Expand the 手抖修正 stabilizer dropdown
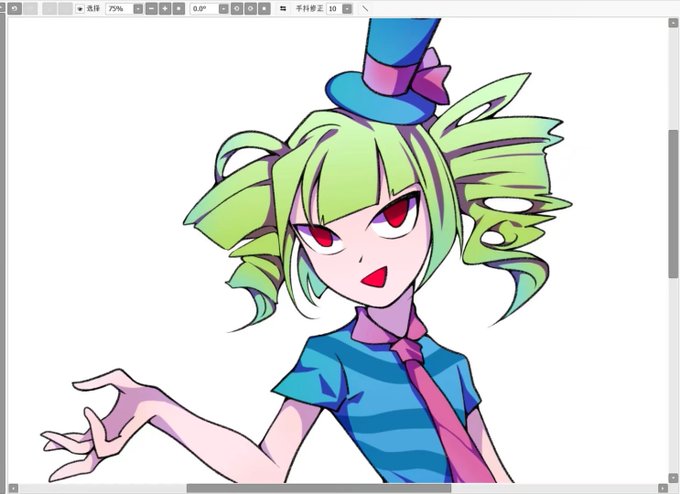Image resolution: width=680 pixels, height=494 pixels. 347,9
